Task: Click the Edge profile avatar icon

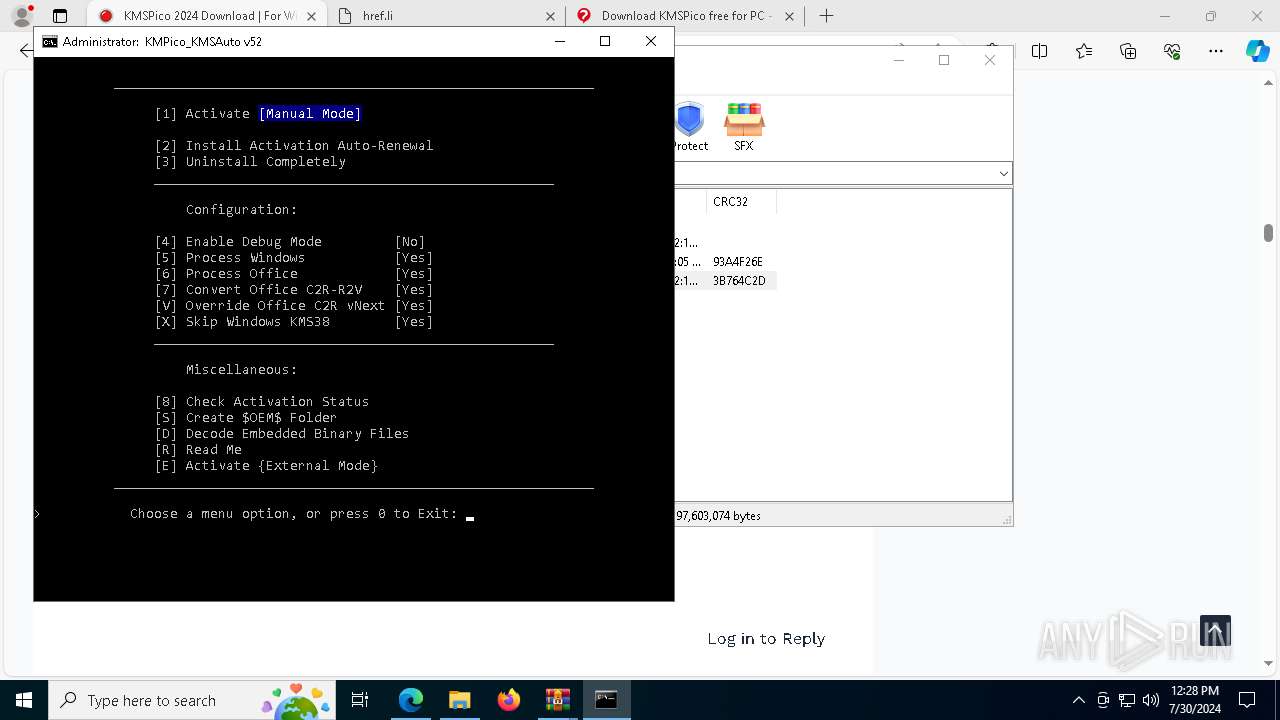Action: click(x=22, y=16)
